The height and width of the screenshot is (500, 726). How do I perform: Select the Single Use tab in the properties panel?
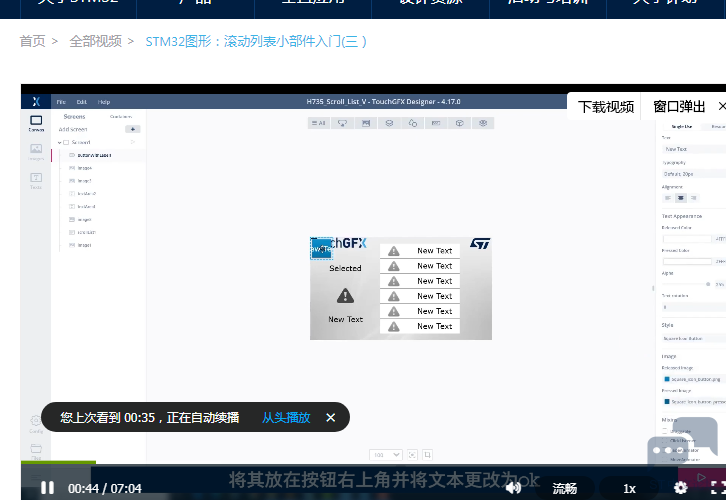(682, 126)
